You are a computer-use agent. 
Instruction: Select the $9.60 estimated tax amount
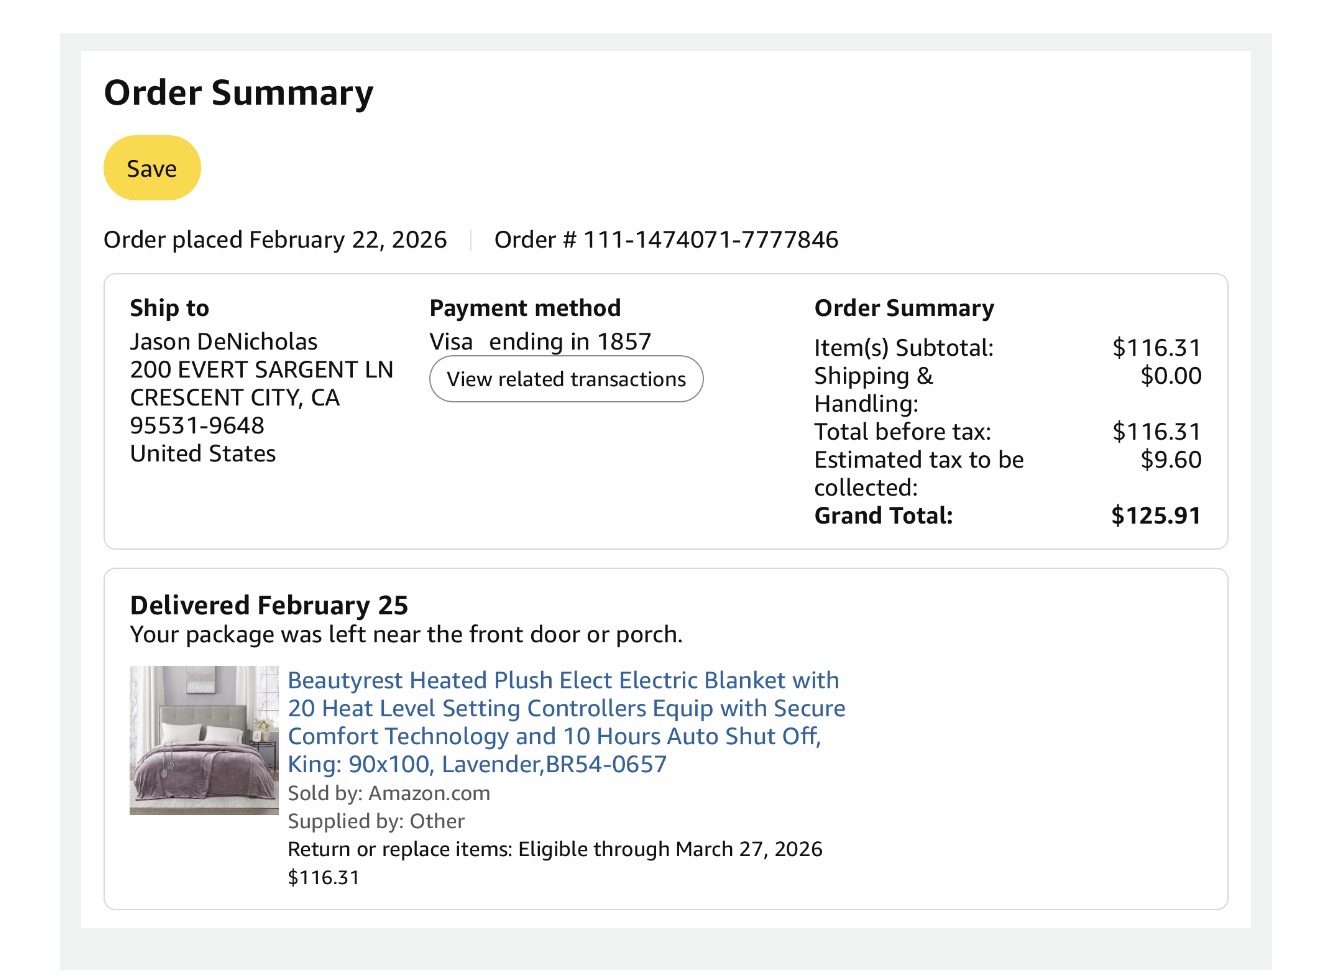coord(1171,460)
